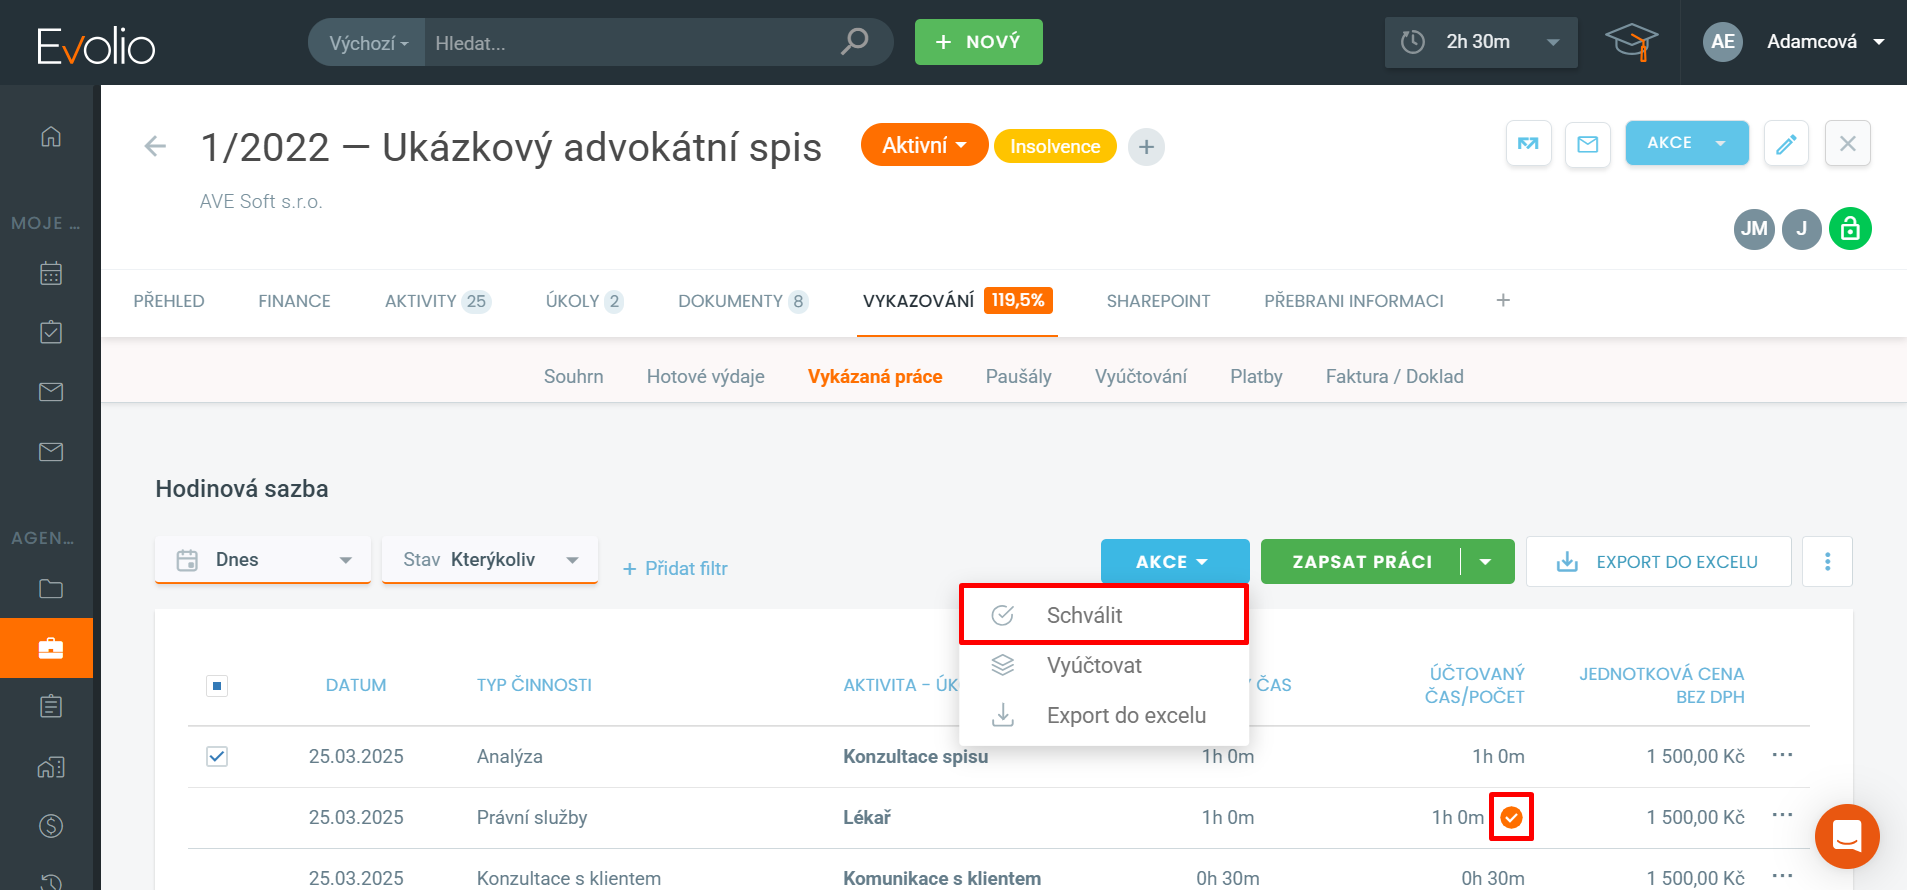Screen dimensions: 1907x890
Task: Toggle the select-all checkbox in table header
Action: point(217,686)
